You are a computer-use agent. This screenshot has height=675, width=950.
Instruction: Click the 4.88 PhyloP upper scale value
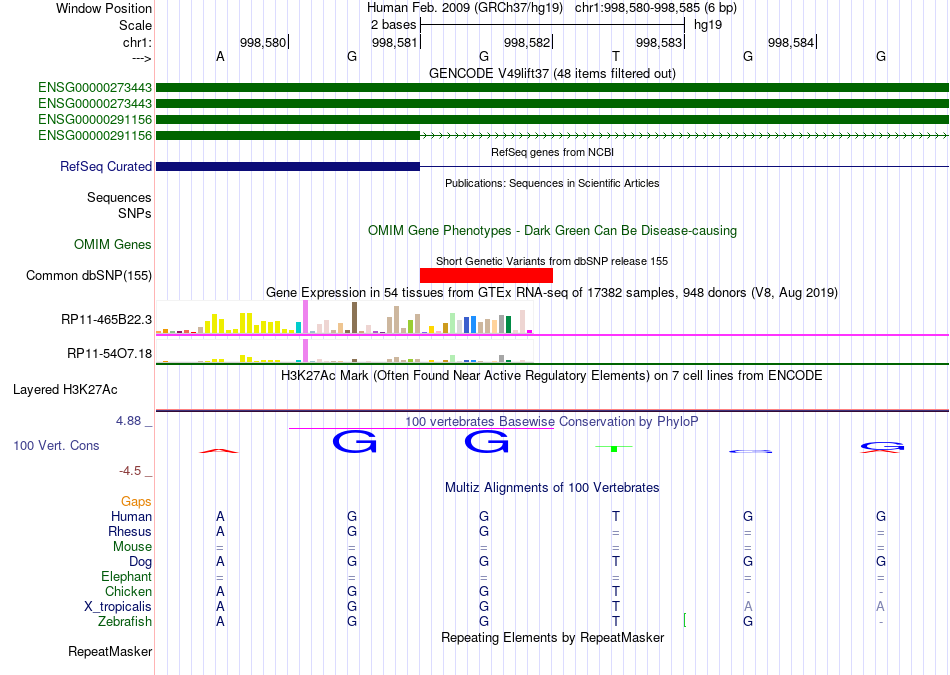[128, 421]
